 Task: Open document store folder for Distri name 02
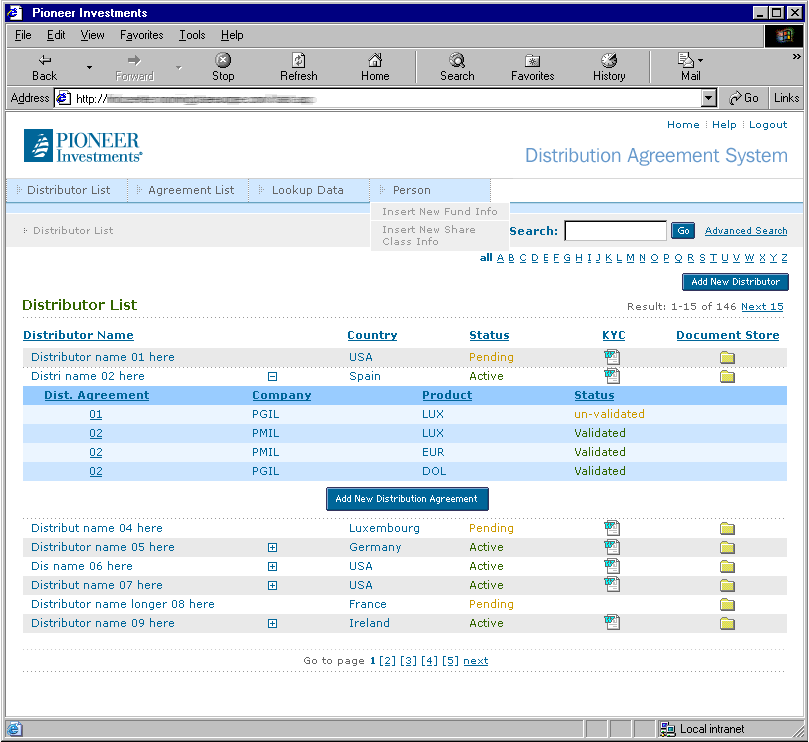click(x=727, y=377)
